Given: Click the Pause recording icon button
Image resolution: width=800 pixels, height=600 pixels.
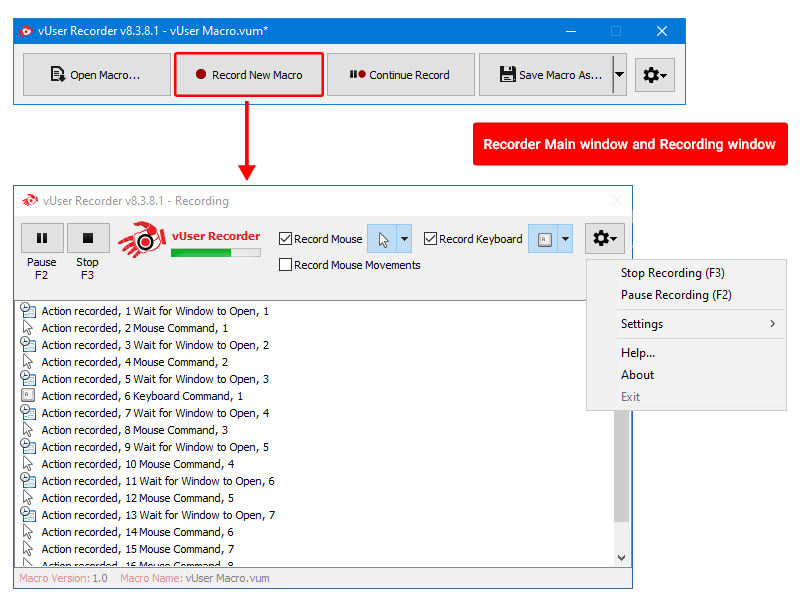Looking at the screenshot, I should (x=42, y=238).
